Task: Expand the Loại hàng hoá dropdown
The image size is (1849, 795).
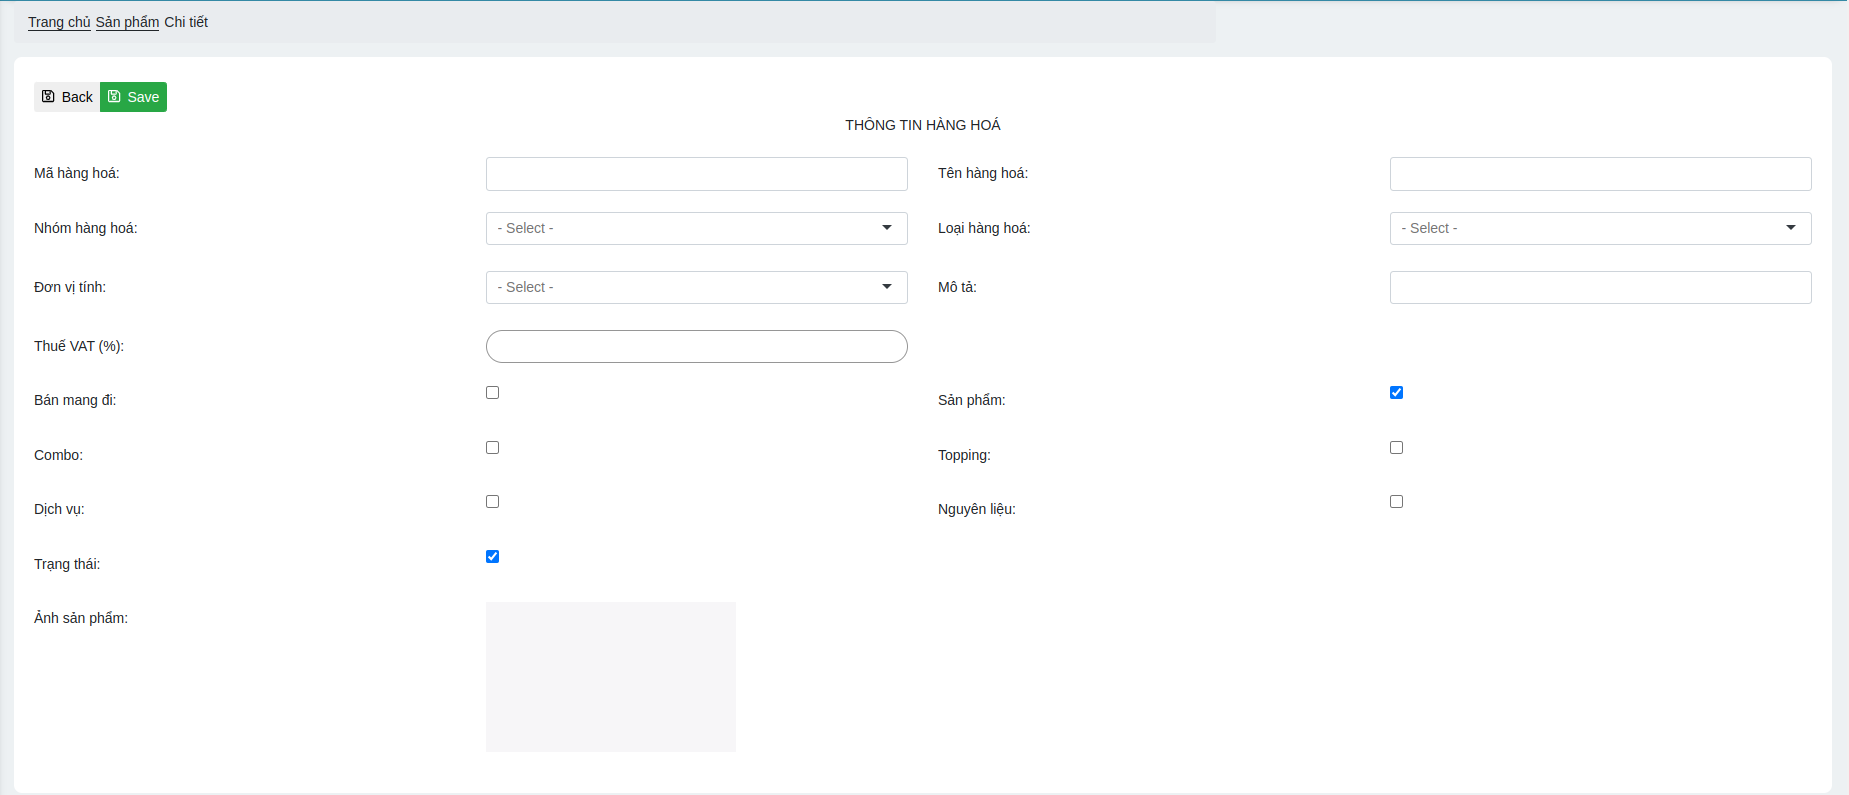Action: coord(1600,228)
